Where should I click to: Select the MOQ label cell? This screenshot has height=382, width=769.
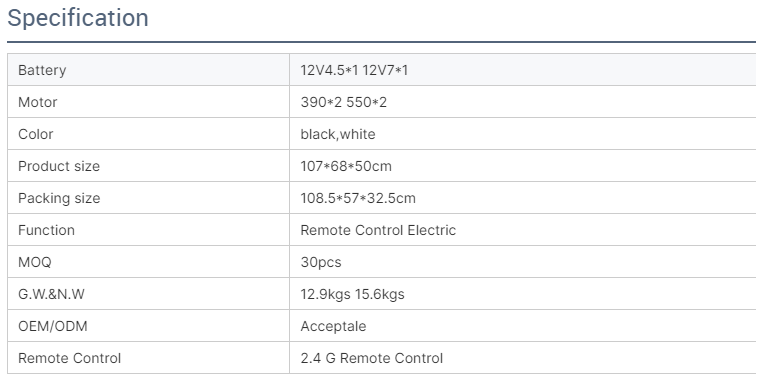(149, 262)
